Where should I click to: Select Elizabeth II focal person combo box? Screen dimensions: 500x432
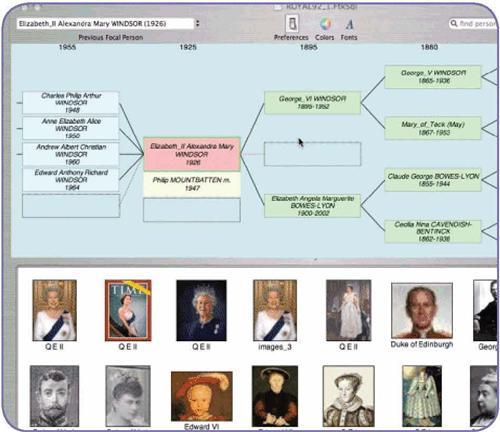106,23
